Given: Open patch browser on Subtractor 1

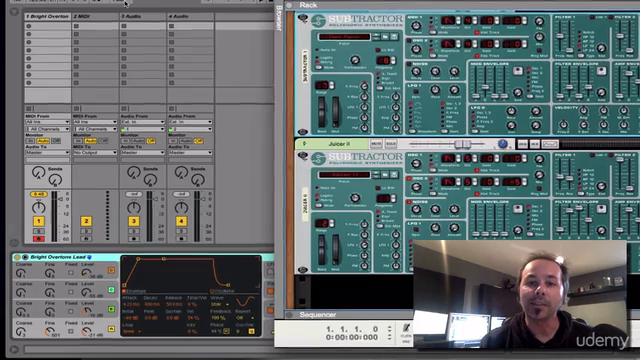Looking at the screenshot, I should pyautogui.click(x=385, y=37).
